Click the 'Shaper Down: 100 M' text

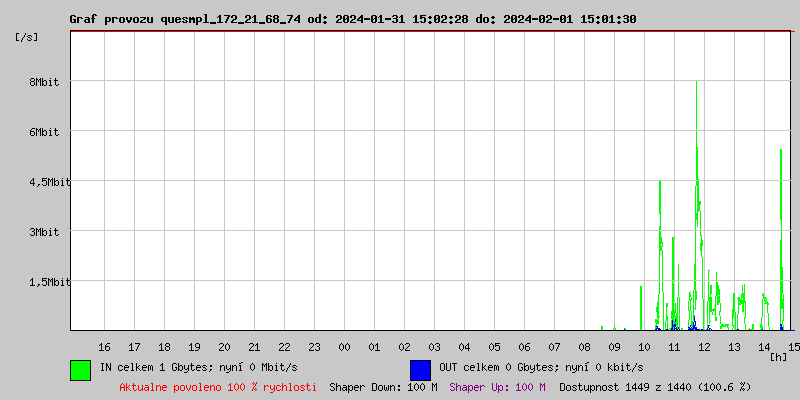[383, 387]
